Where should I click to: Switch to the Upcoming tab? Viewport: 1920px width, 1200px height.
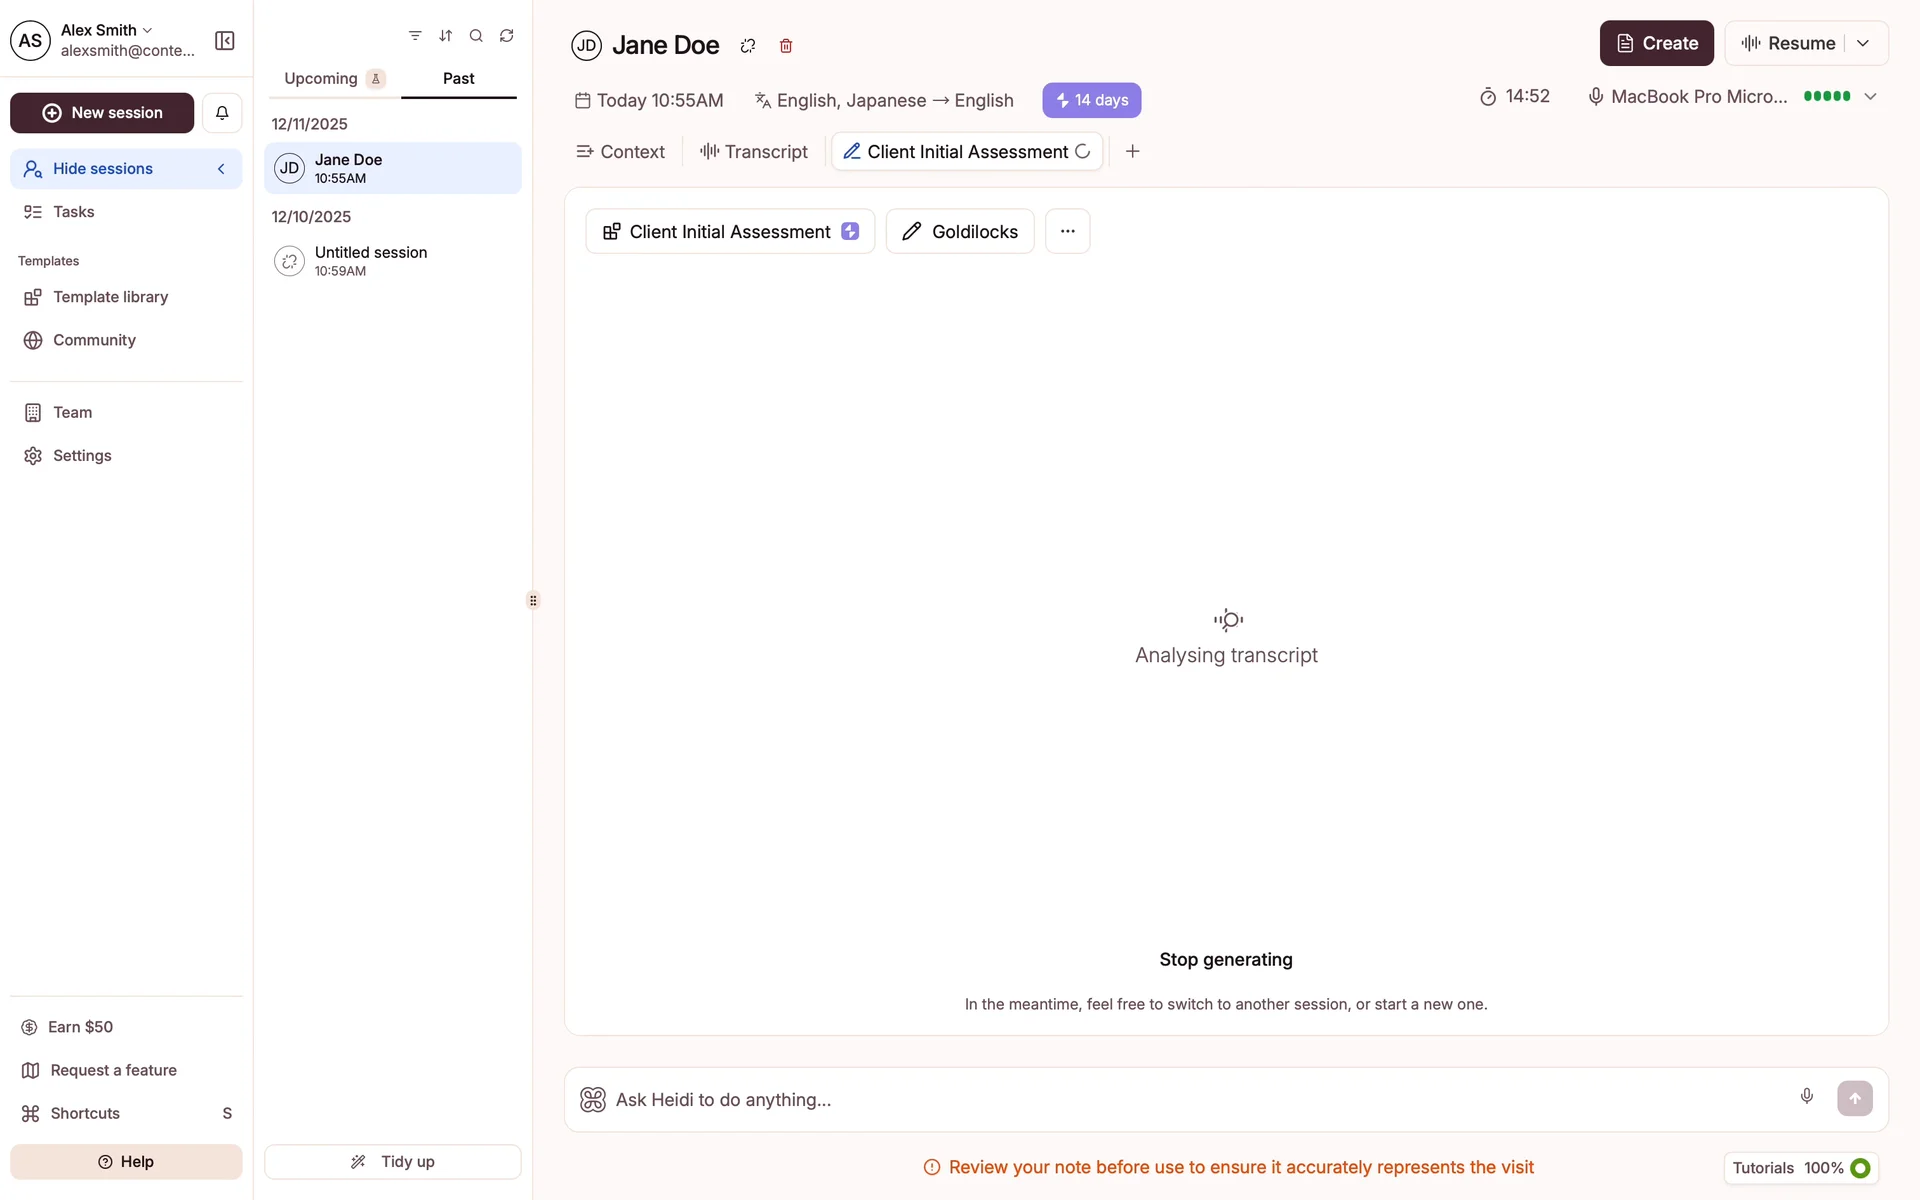click(x=321, y=78)
